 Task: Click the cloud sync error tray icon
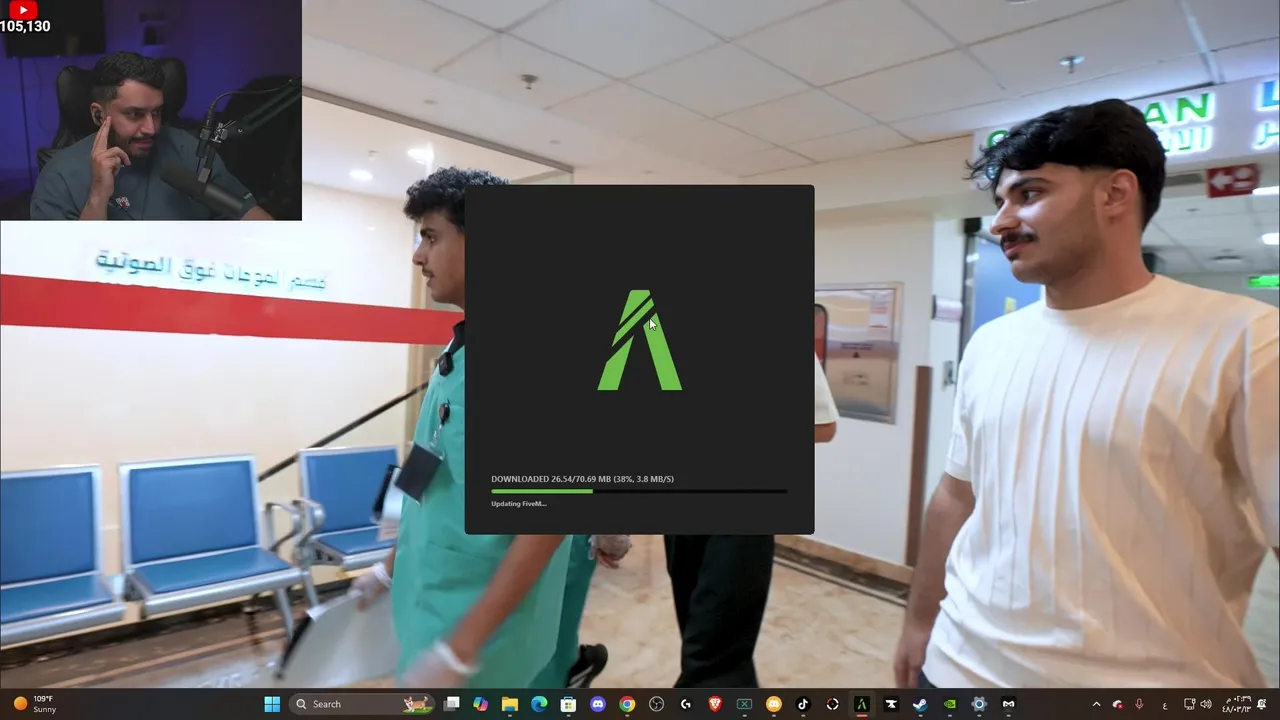[x=1117, y=704]
